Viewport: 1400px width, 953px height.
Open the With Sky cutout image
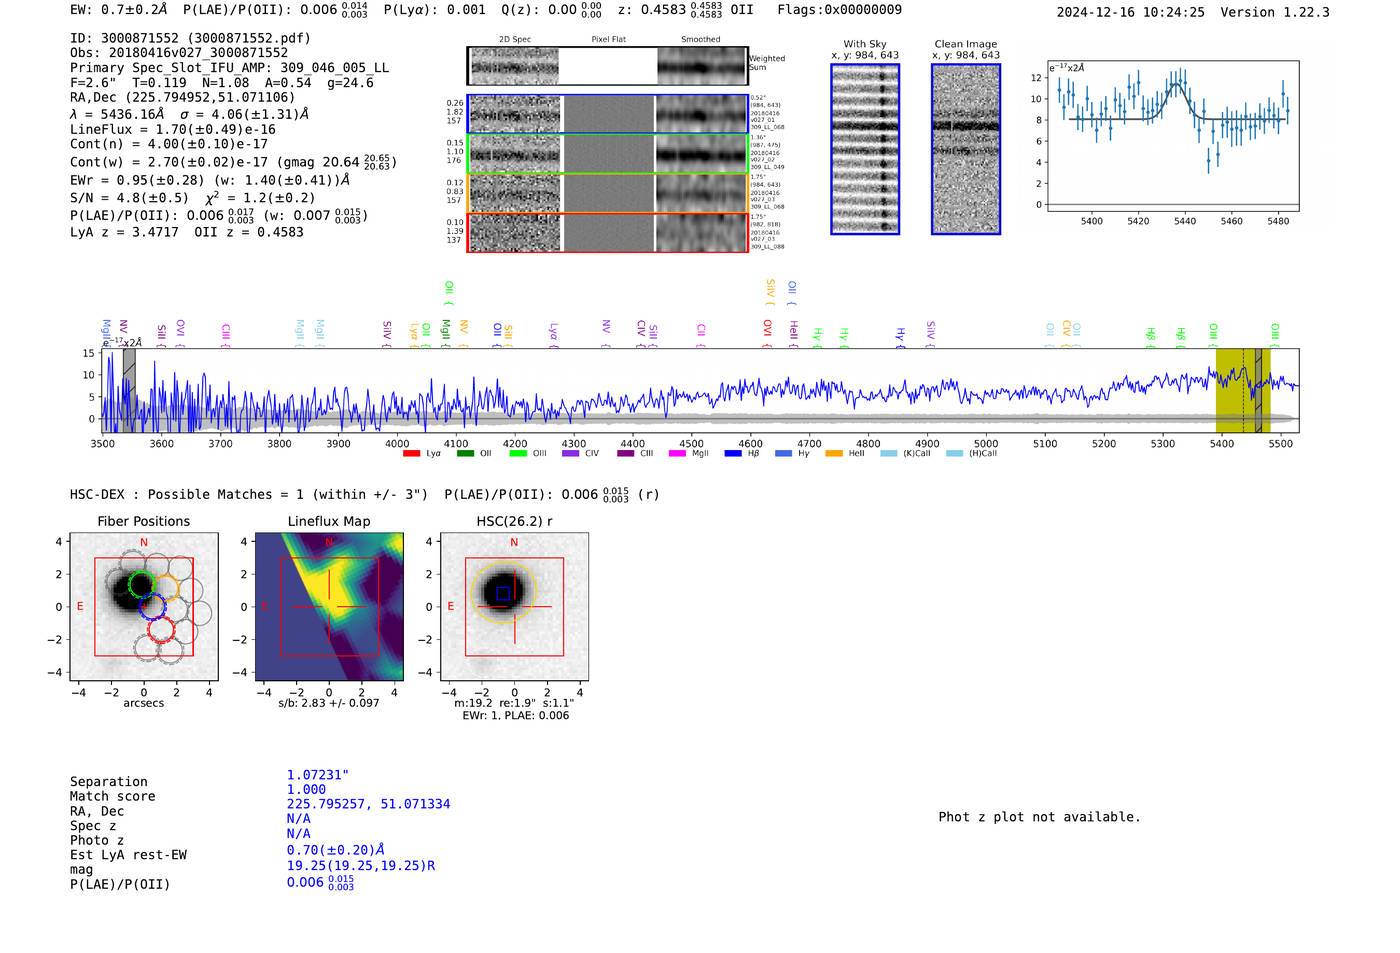pos(865,149)
